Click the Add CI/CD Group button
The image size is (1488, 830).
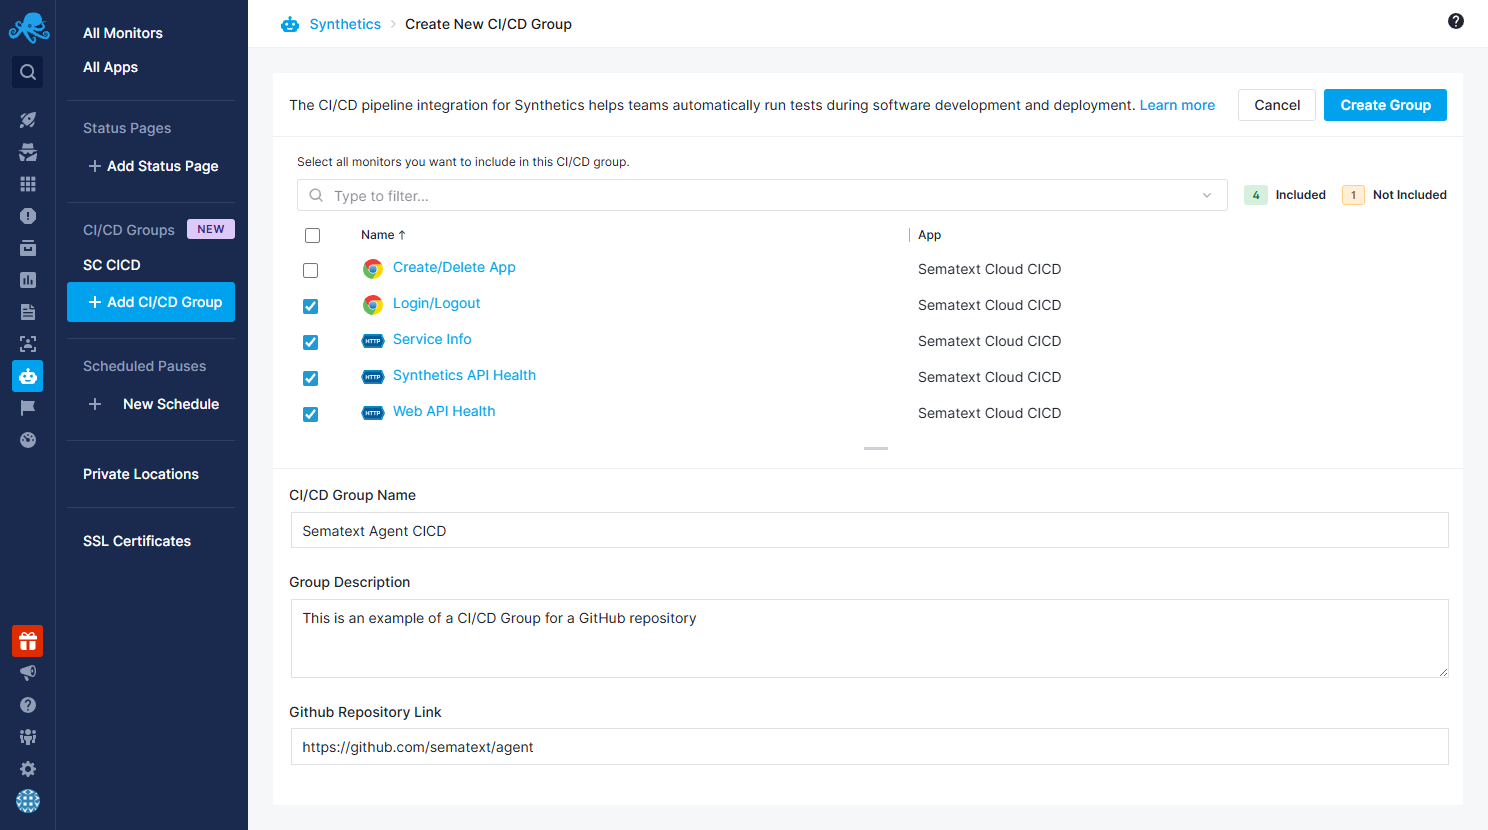[151, 302]
